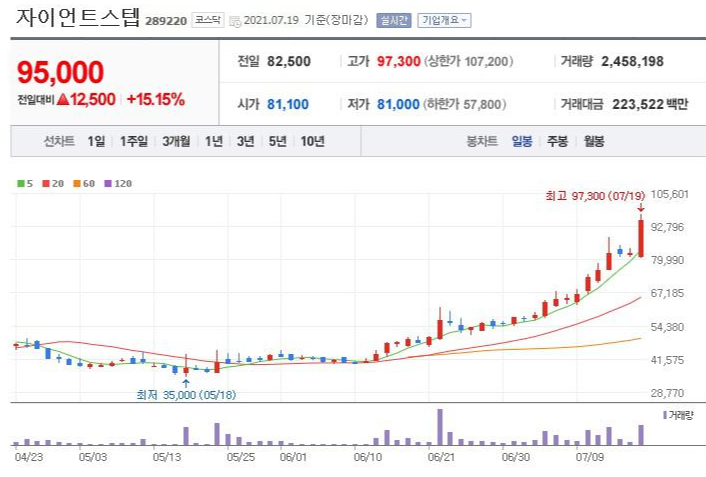Click the 07/09 date axis label
The height and width of the screenshot is (477, 706).
(590, 457)
